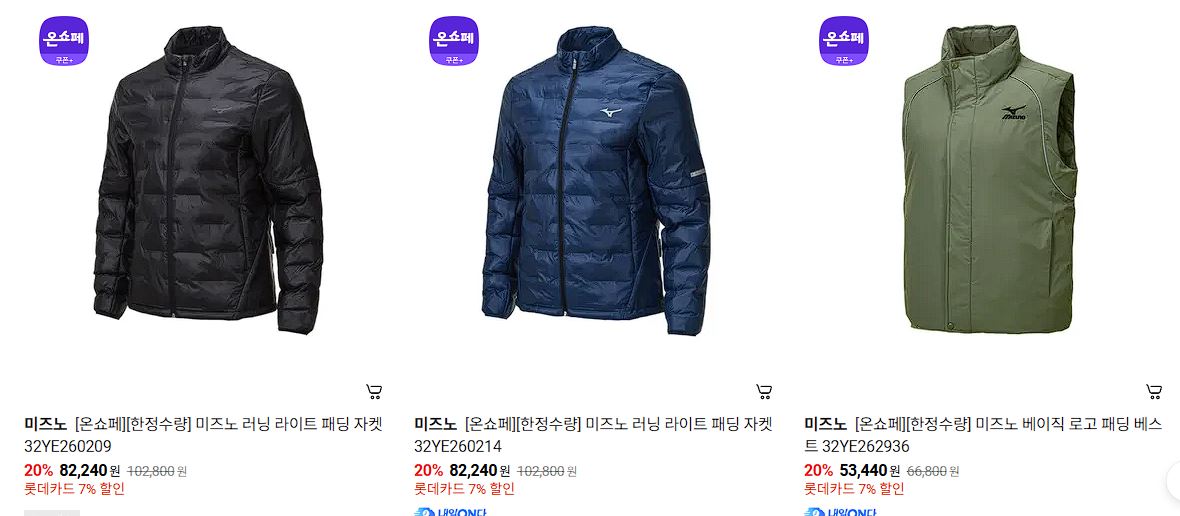Click the 온쇼페 badge on the black jacket
Screen dimensions: 1180x516
[x=64, y=41]
